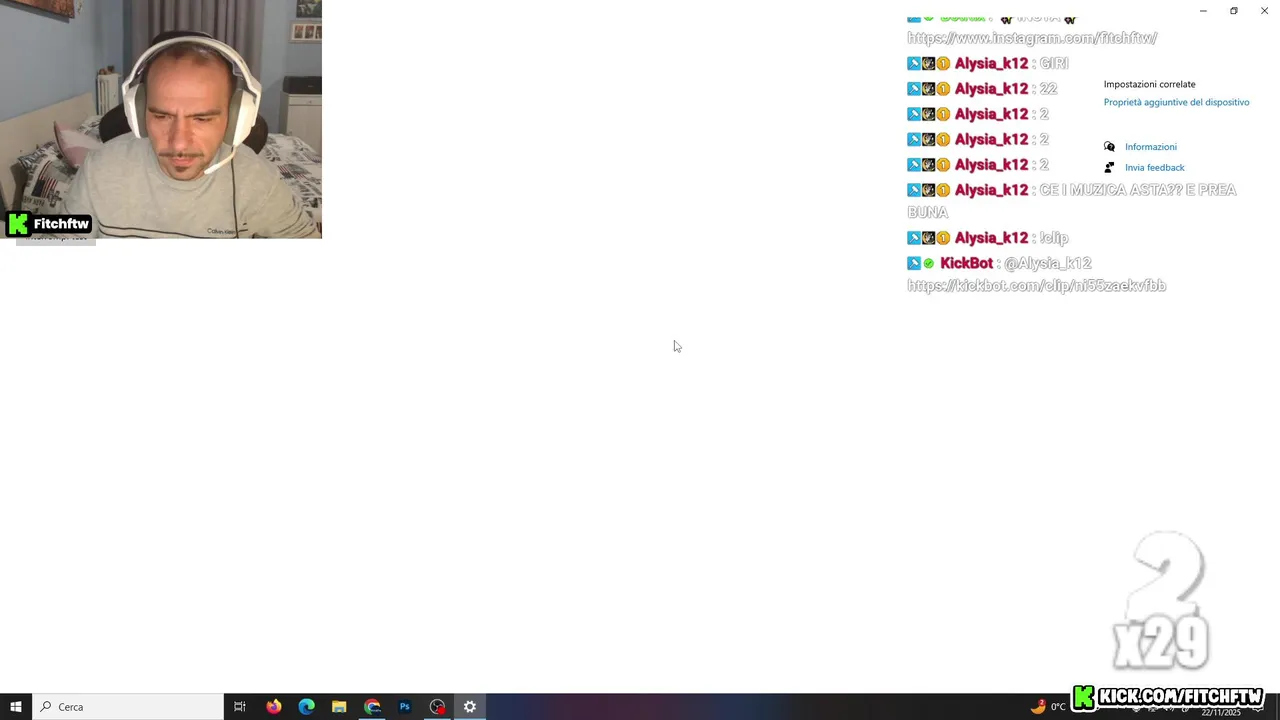The image size is (1280, 720).
Task: Click the Settings gear taskbar icon
Action: click(x=470, y=707)
